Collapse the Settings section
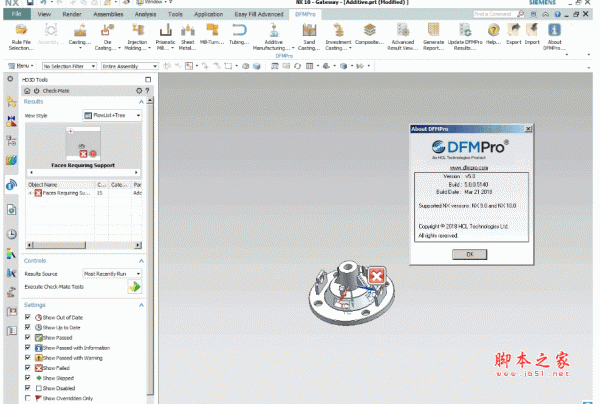The height and width of the screenshot is (404, 600). point(141,305)
